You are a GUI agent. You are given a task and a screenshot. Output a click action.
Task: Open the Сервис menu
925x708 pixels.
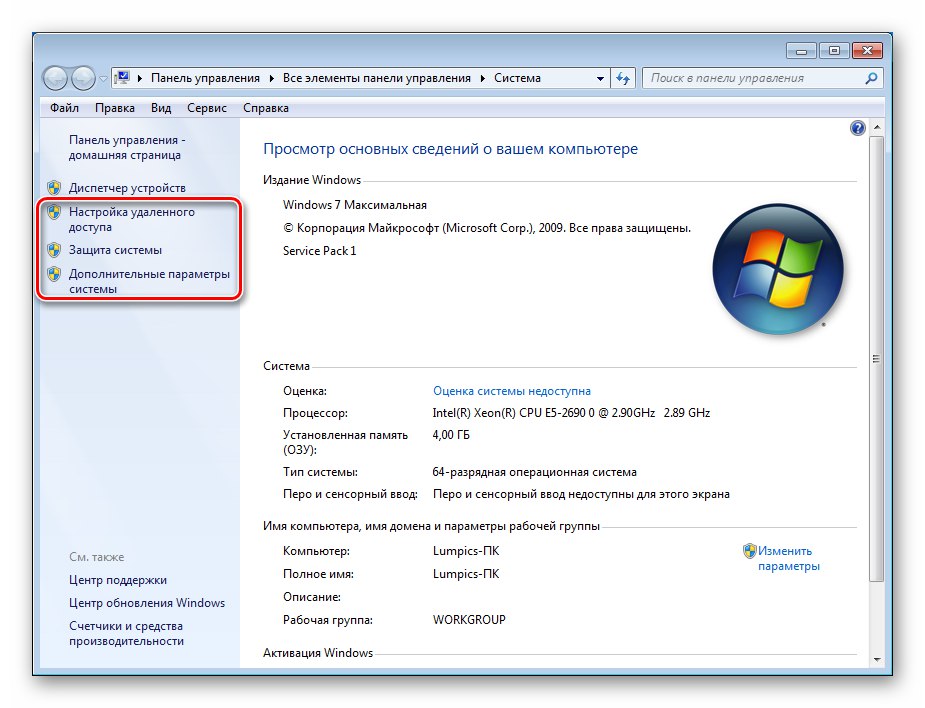click(x=206, y=108)
